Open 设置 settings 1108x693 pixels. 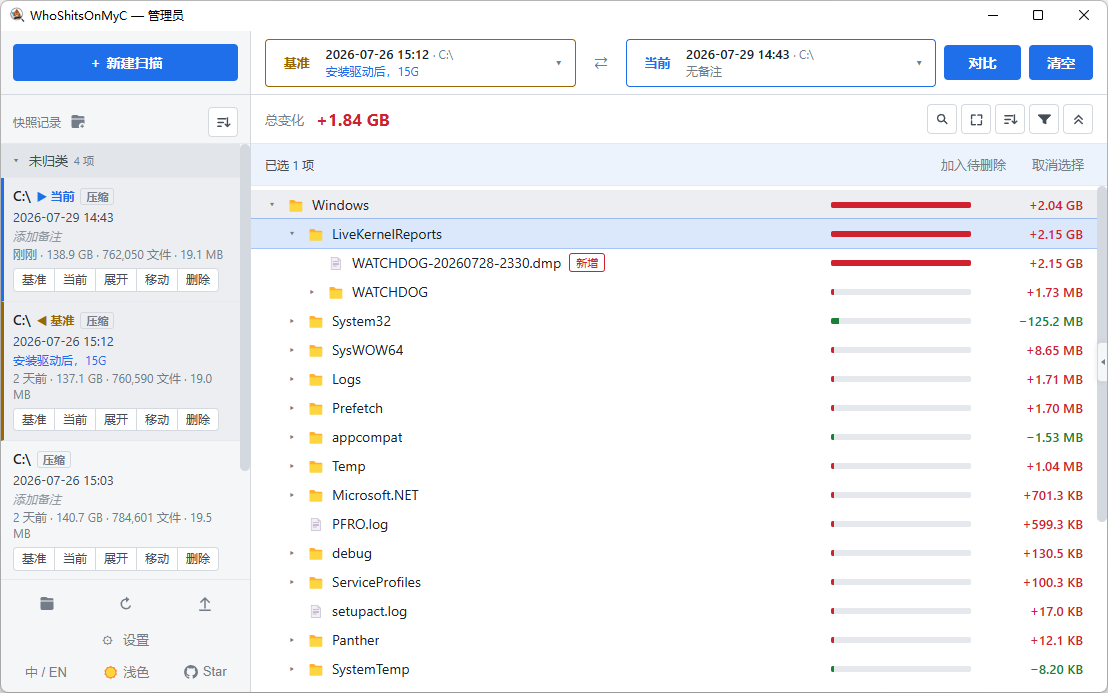[x=126, y=640]
